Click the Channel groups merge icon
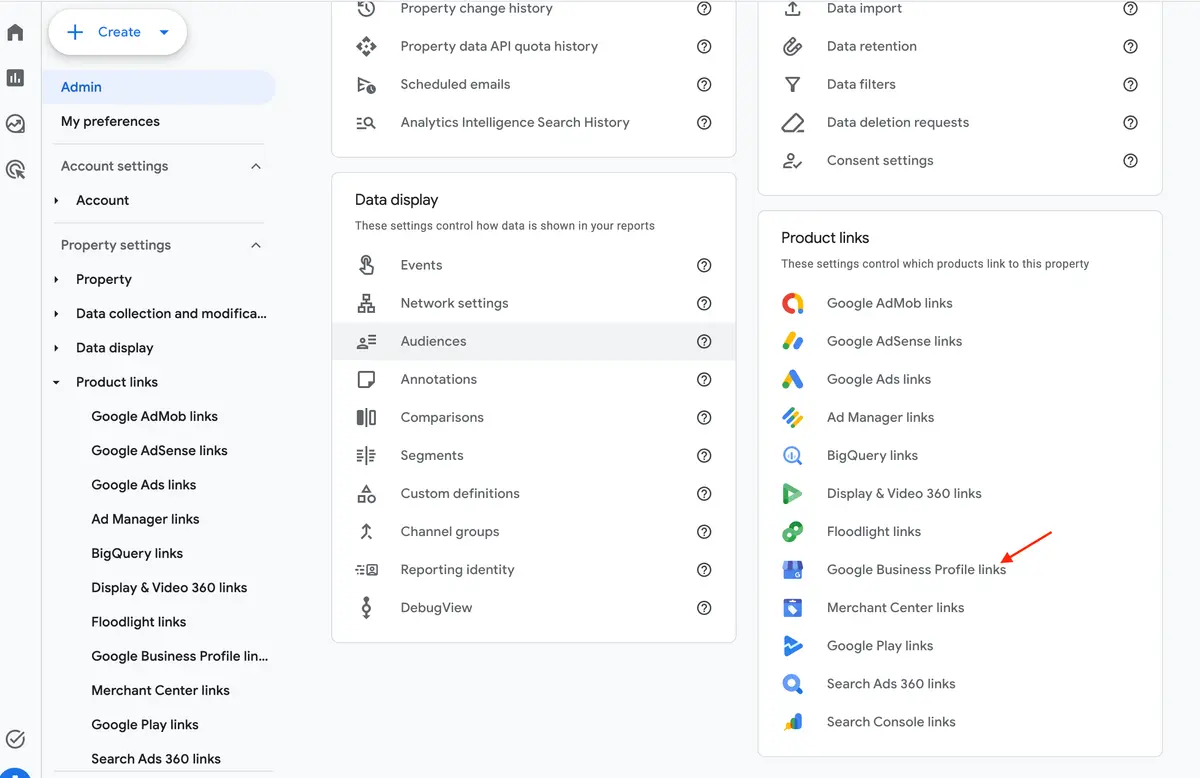Screen dimensions: 1200x778 tap(366, 531)
